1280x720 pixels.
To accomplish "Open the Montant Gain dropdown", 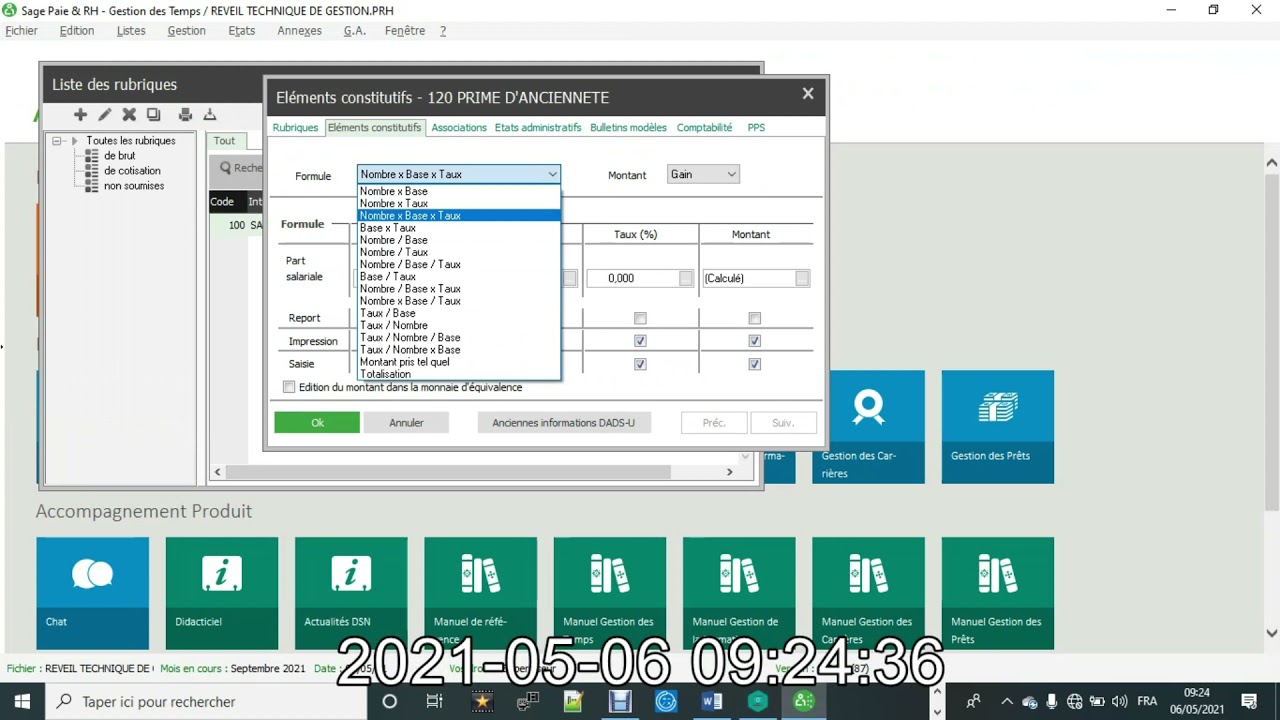I will coord(703,174).
